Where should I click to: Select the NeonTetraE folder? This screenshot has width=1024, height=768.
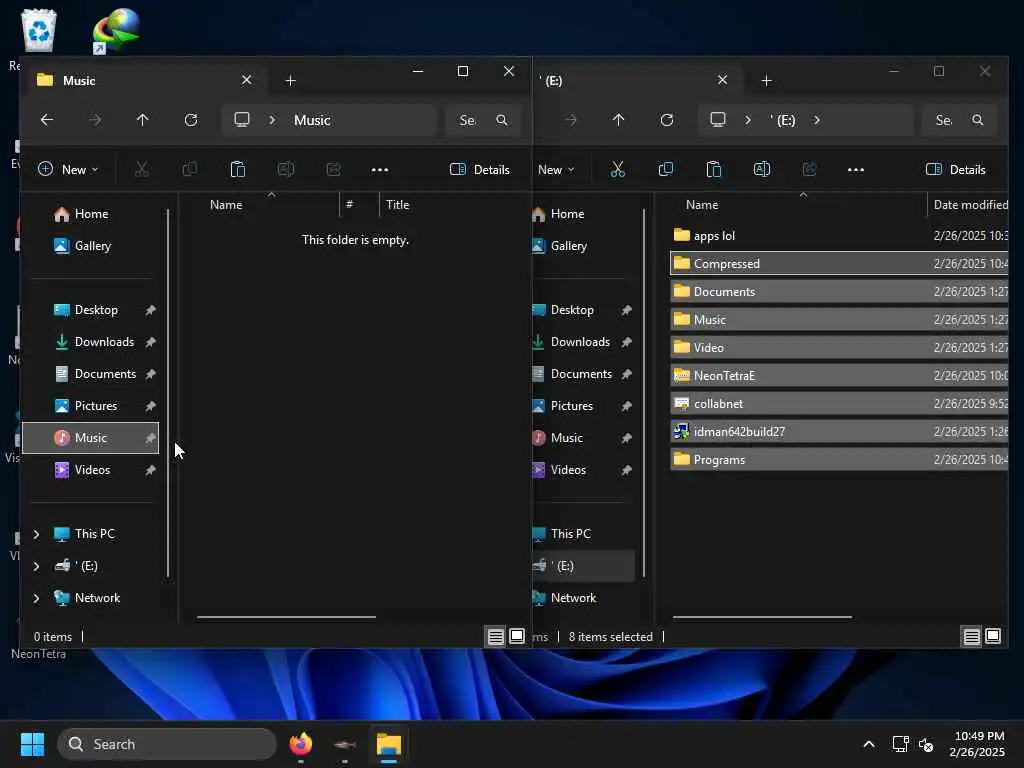[839, 376]
